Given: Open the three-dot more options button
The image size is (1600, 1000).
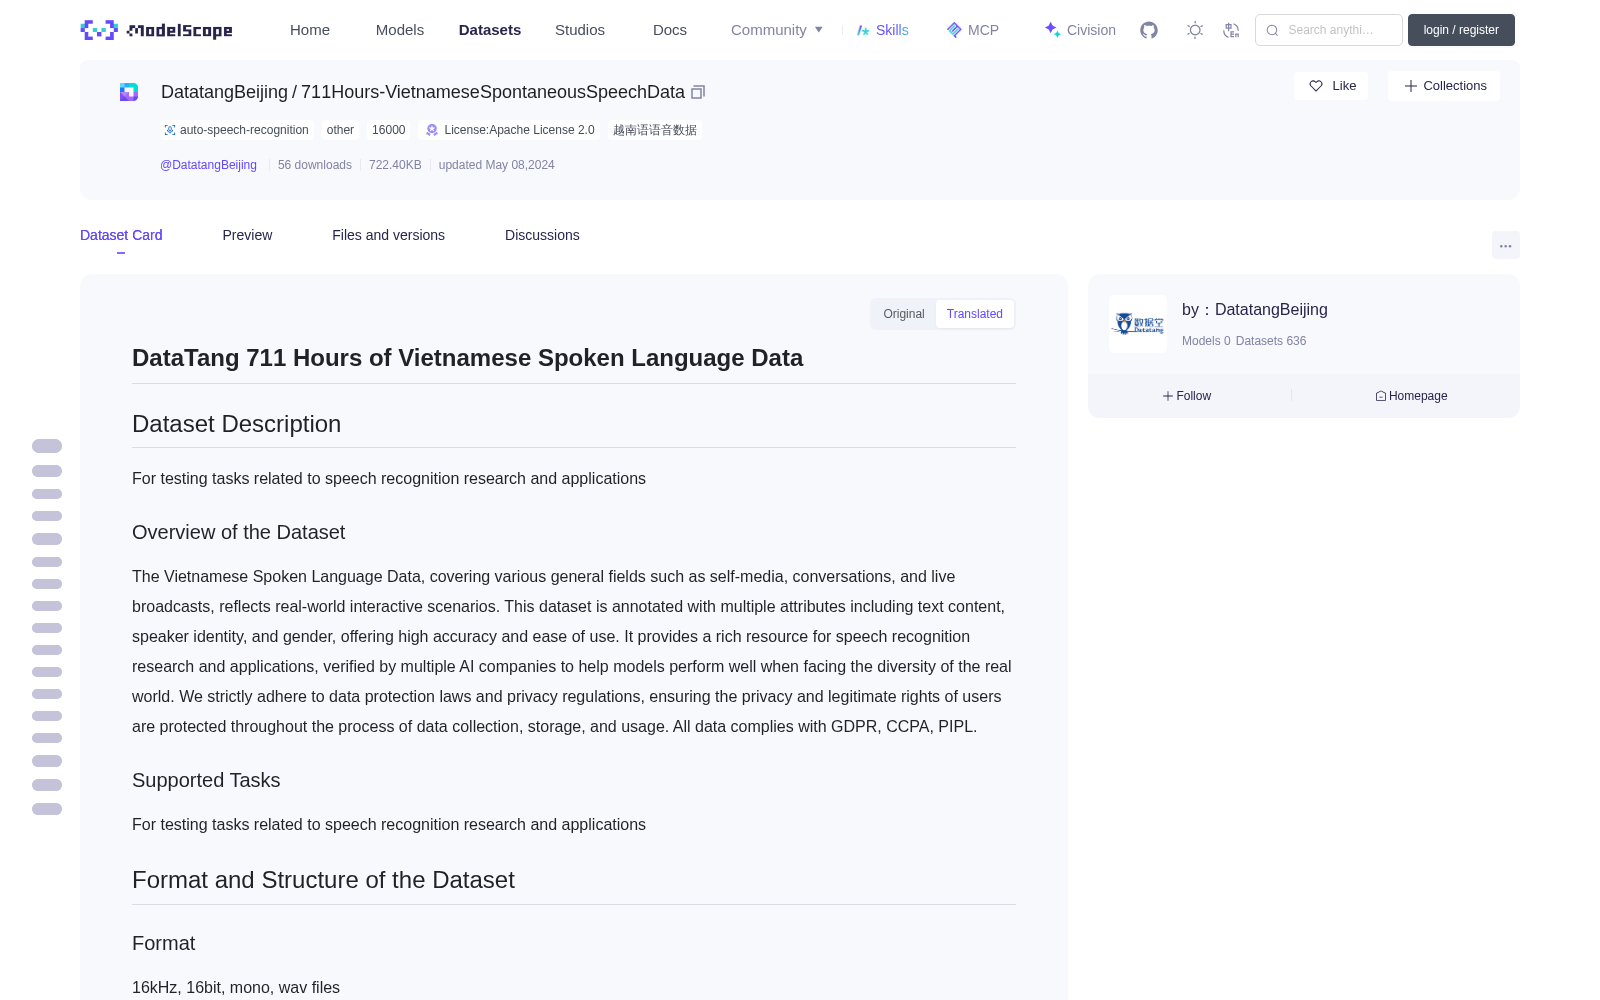Looking at the screenshot, I should tap(1506, 245).
